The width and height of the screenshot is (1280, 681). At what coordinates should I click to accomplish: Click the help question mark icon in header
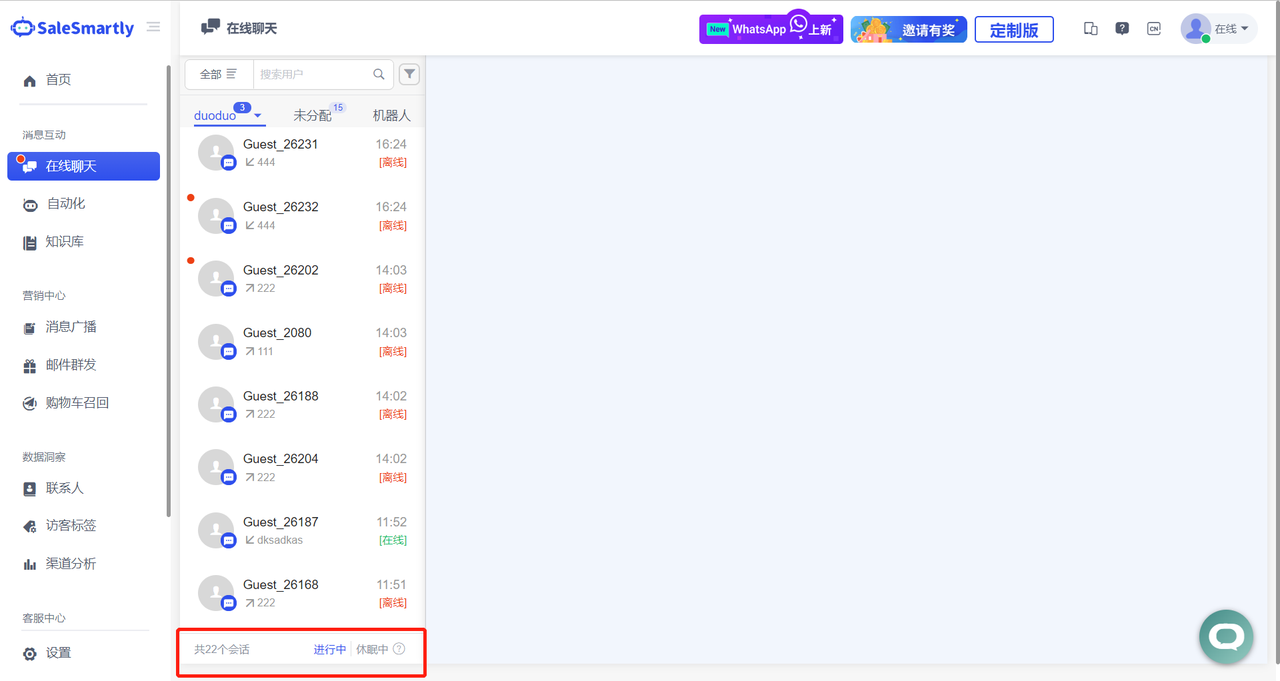coord(1122,29)
